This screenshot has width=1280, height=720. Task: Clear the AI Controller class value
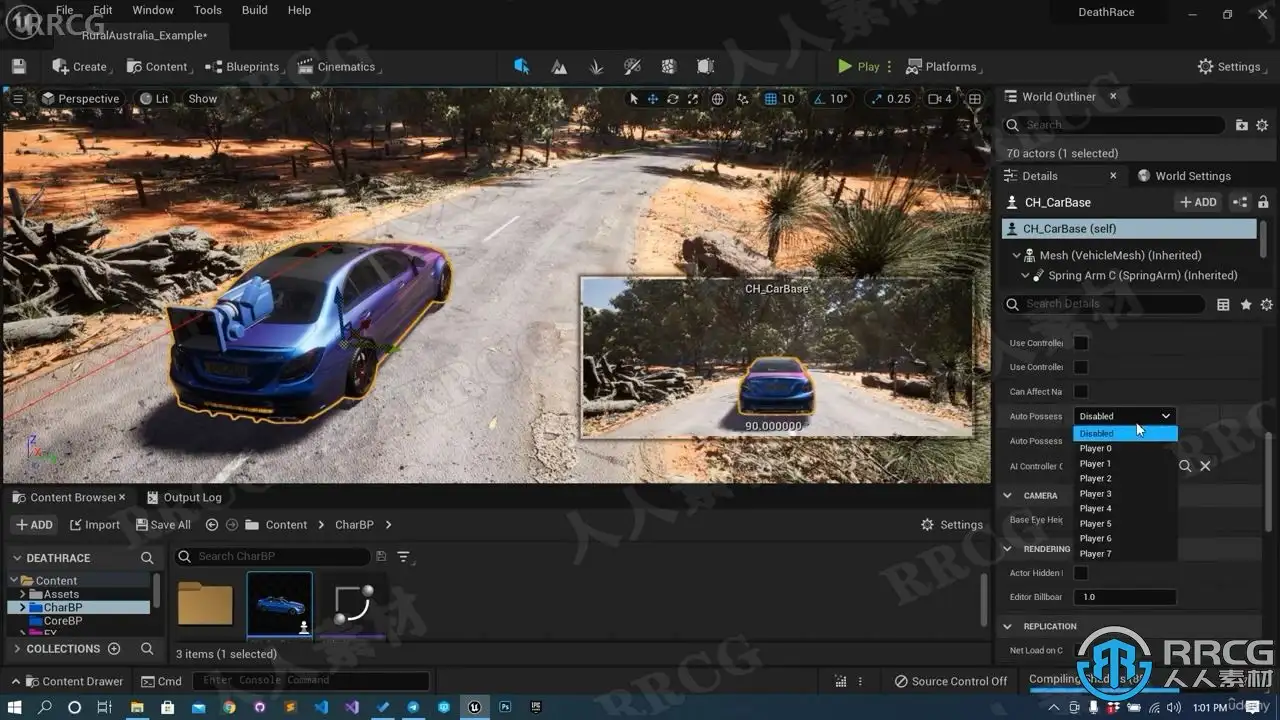coord(1205,466)
